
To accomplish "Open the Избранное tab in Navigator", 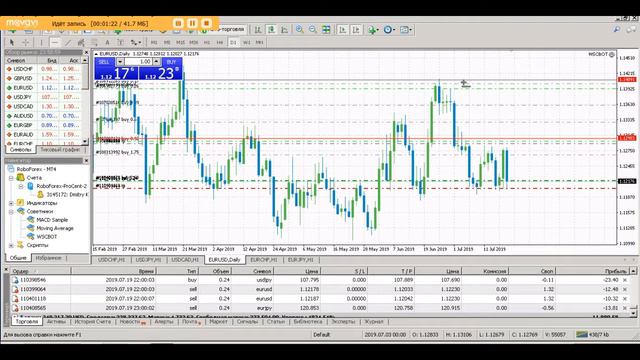I will point(48,258).
